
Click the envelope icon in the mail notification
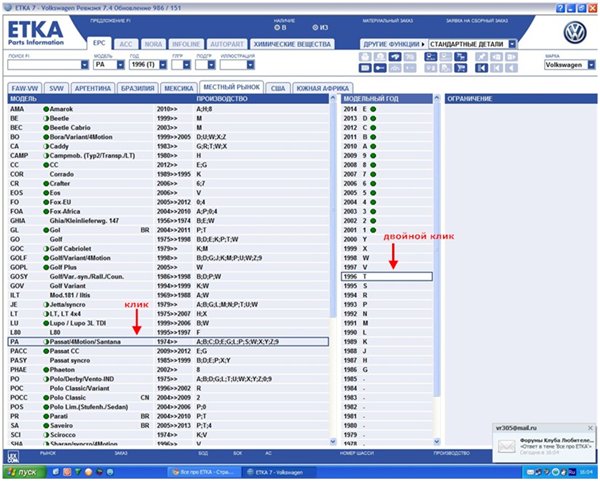point(507,446)
